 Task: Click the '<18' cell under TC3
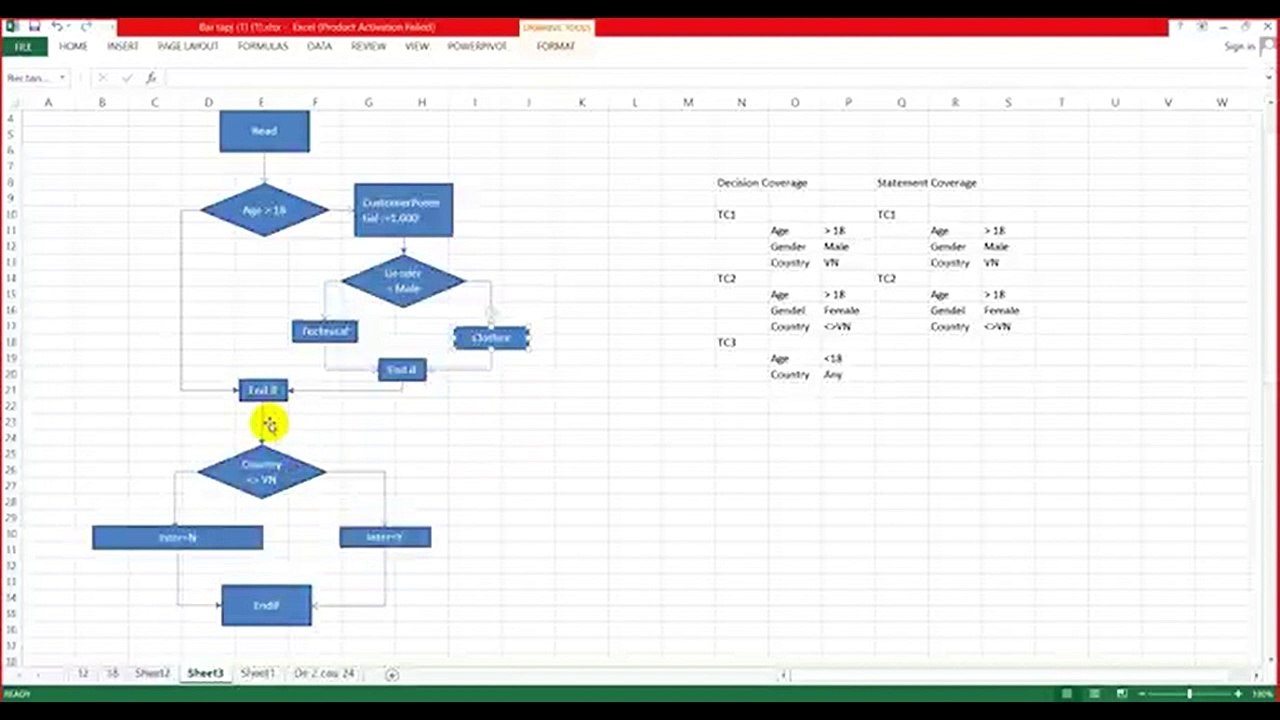(x=833, y=359)
